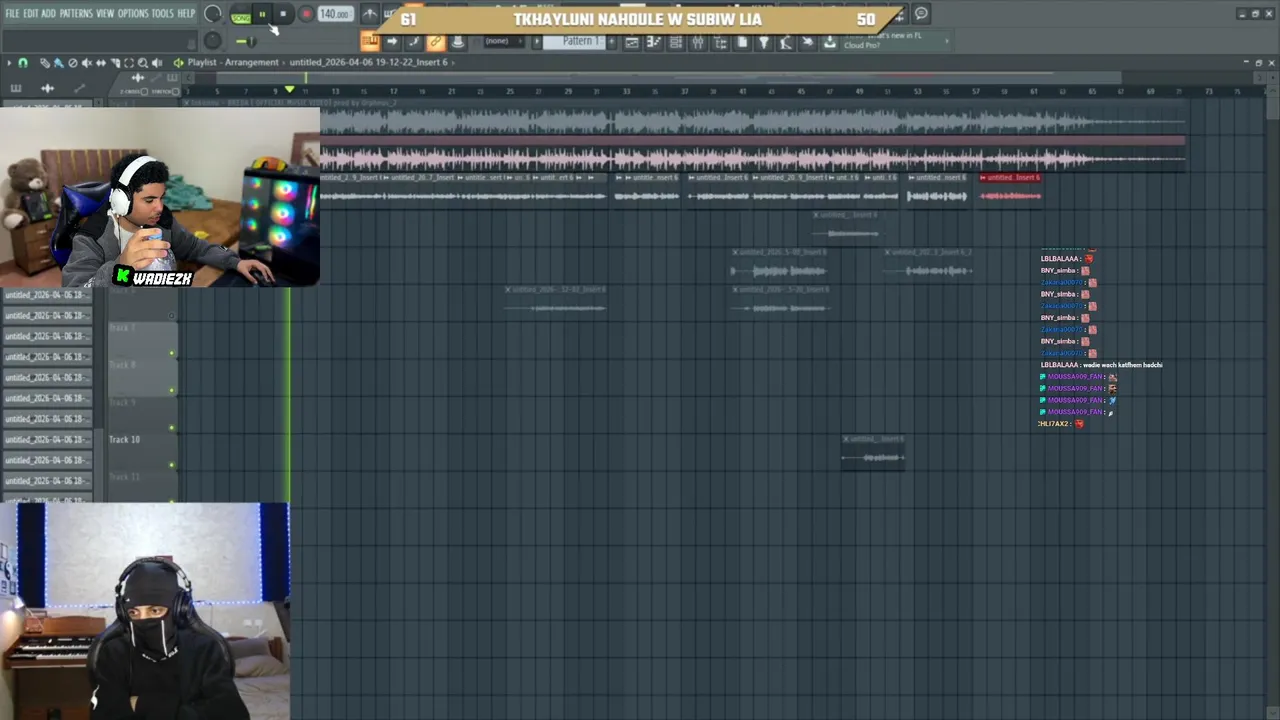Open the EDIT menu

pos(31,14)
